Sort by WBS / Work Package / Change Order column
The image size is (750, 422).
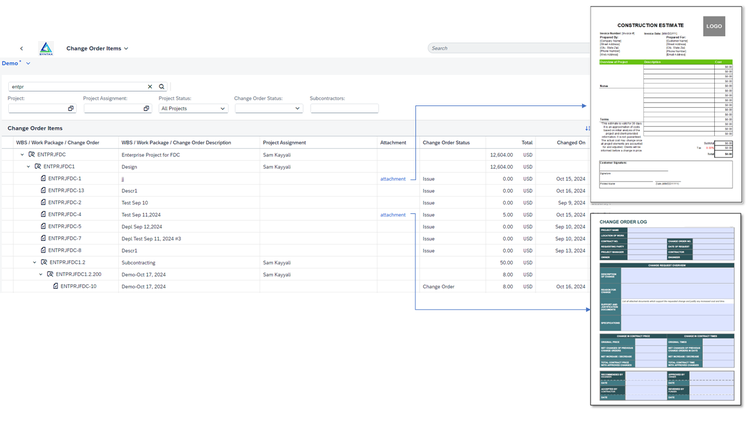57,143
